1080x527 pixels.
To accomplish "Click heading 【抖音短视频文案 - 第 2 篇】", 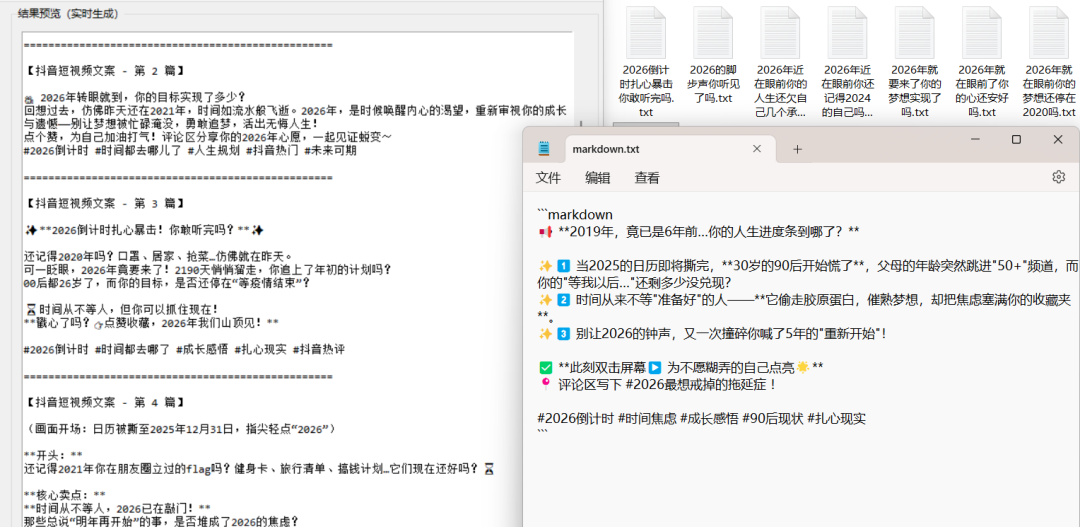I will (x=104, y=71).
